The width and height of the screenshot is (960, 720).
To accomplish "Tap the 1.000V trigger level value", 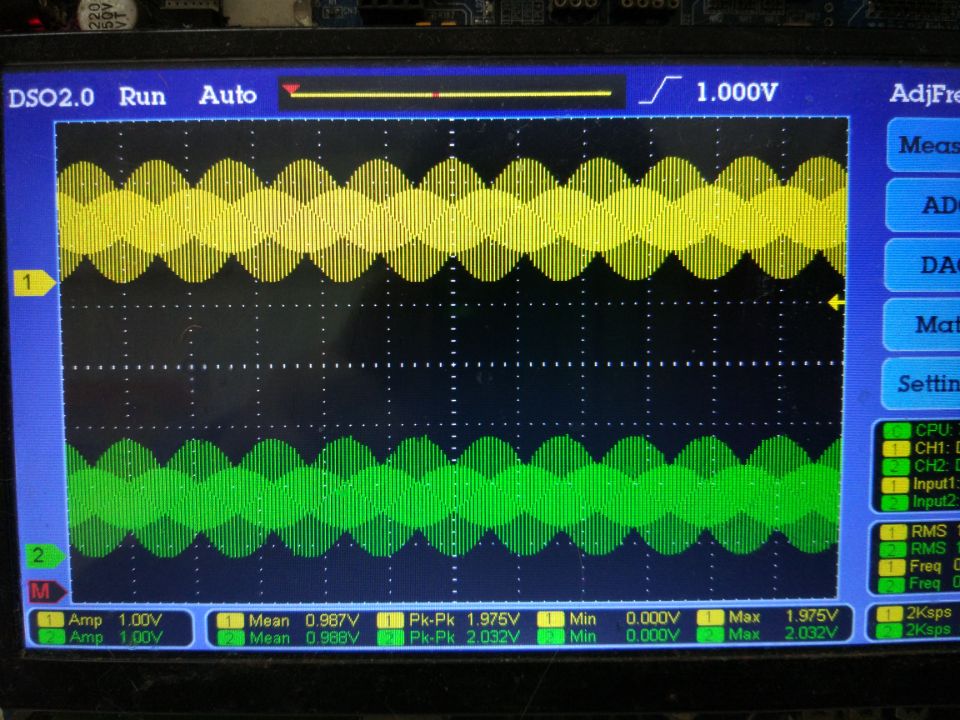I will coord(737,92).
